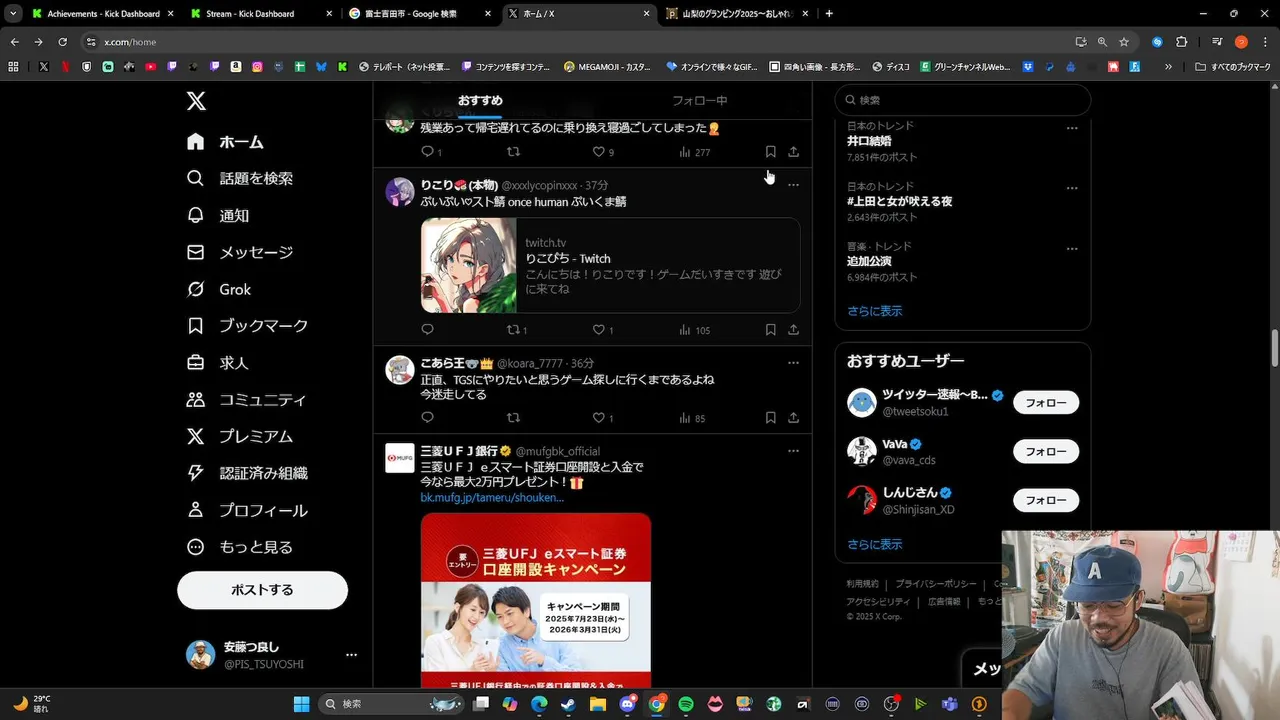This screenshot has height=720, width=1280.
Task: Open コミュニティ (Communities) in the sidebar
Action: pyautogui.click(x=247, y=400)
